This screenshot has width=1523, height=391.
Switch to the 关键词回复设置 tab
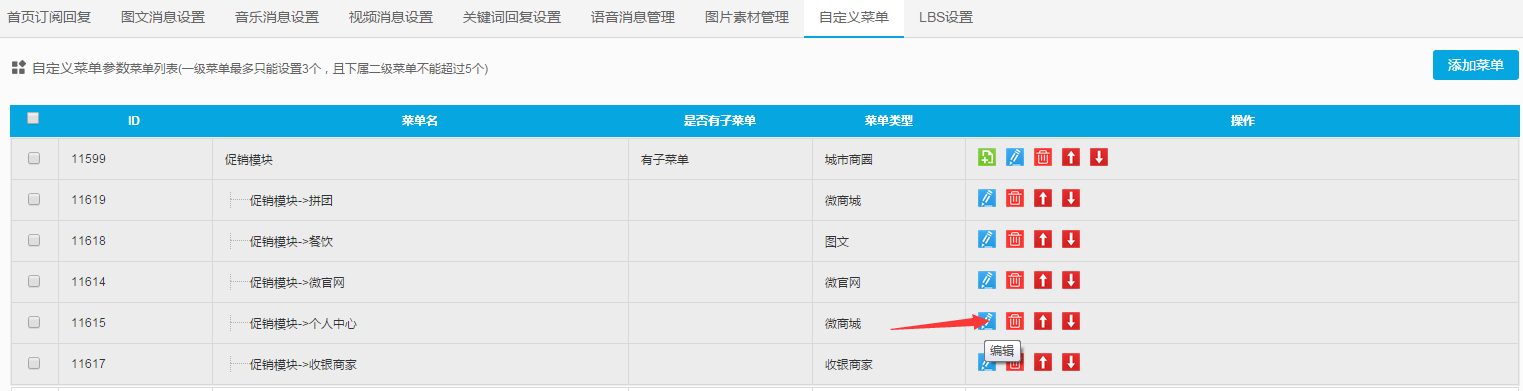point(512,17)
